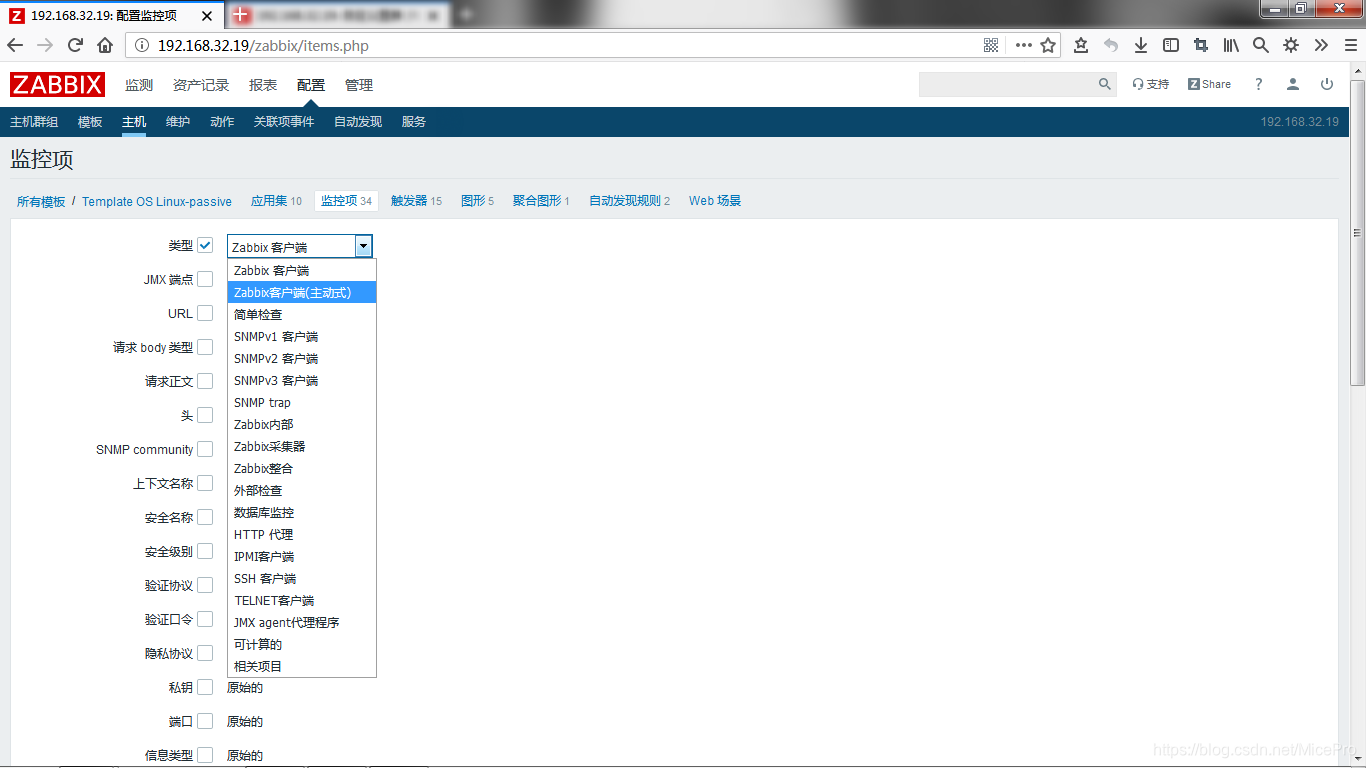Check the URL checkbox
1366x768 pixels.
pos(205,313)
